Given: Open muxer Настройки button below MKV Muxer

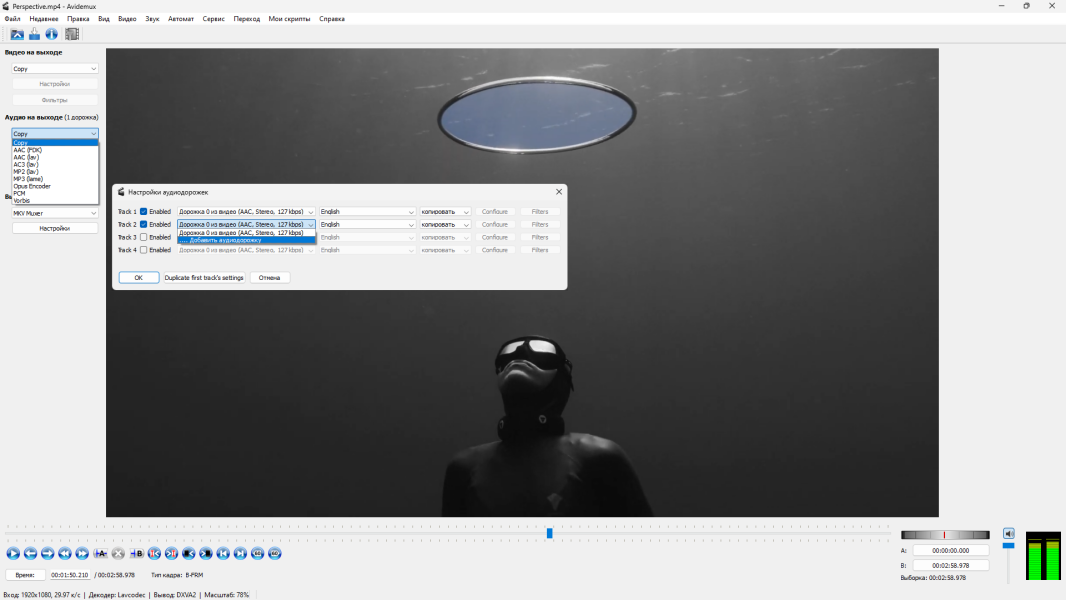Looking at the screenshot, I should [x=54, y=228].
